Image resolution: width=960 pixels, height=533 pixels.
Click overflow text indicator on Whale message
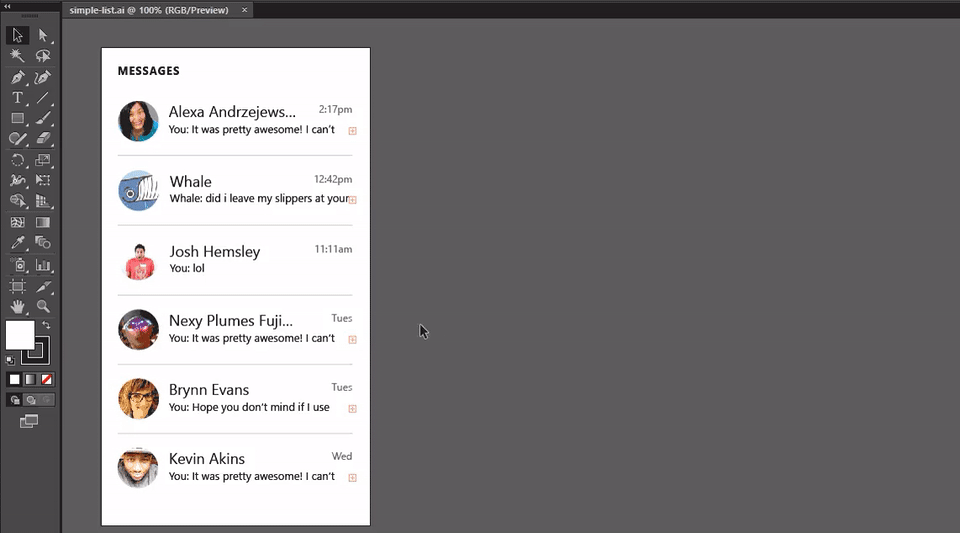tap(352, 200)
